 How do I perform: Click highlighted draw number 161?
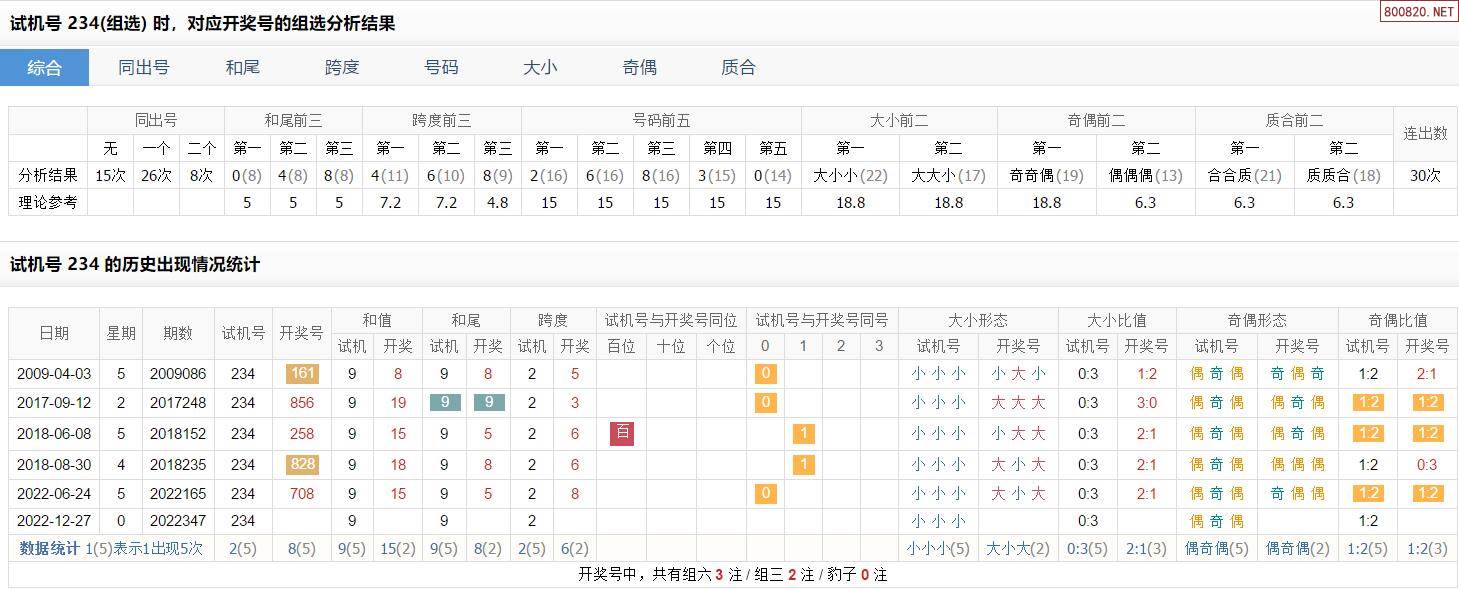(302, 374)
